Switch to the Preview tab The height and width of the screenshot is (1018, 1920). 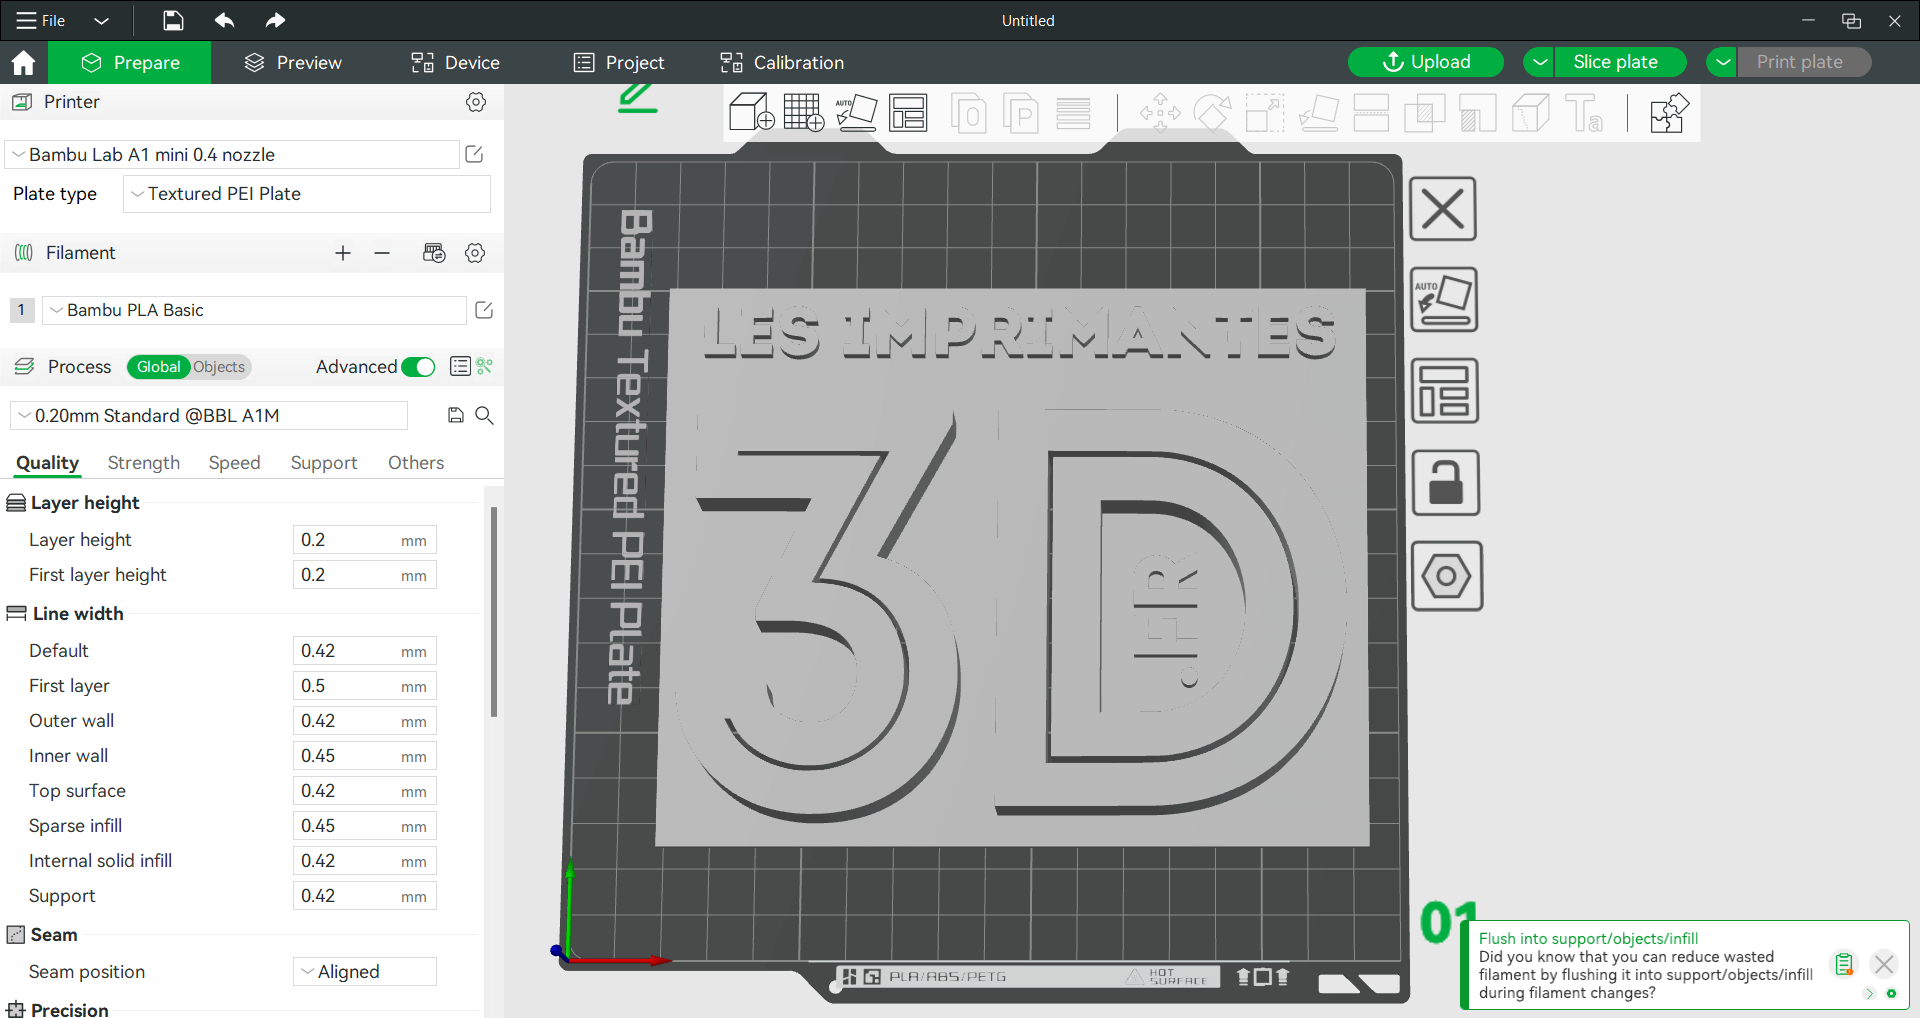tap(293, 63)
